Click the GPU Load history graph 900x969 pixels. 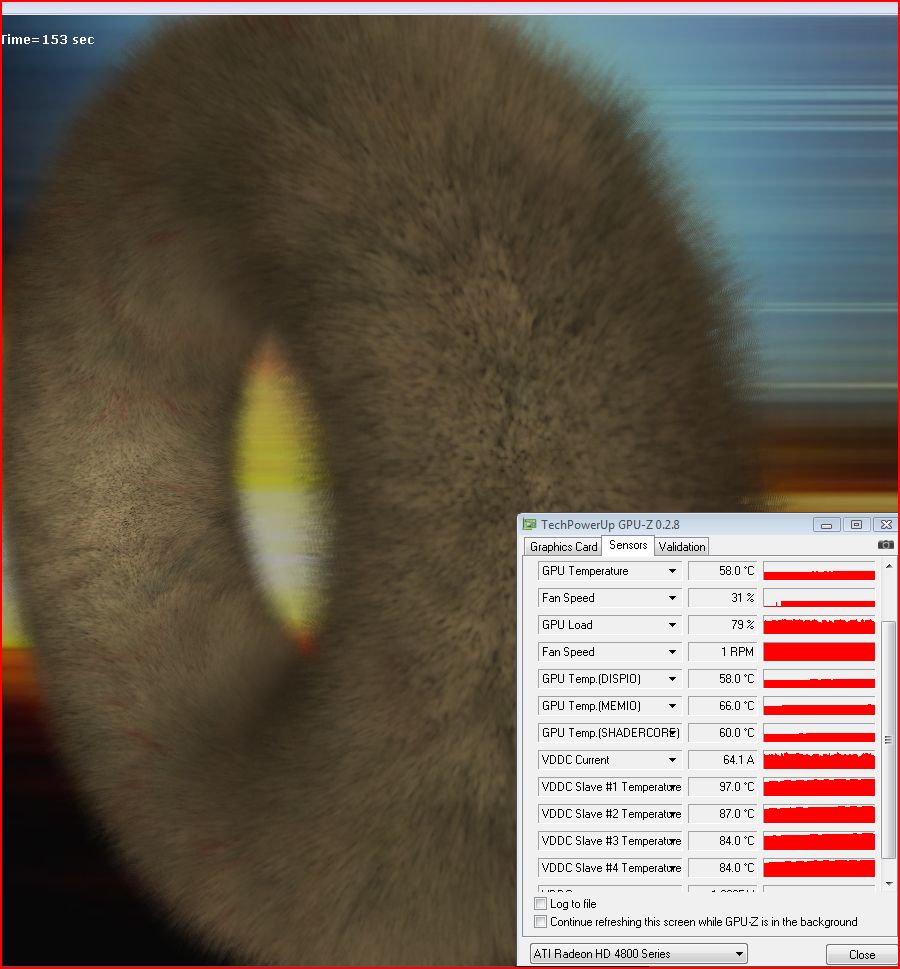[819, 625]
